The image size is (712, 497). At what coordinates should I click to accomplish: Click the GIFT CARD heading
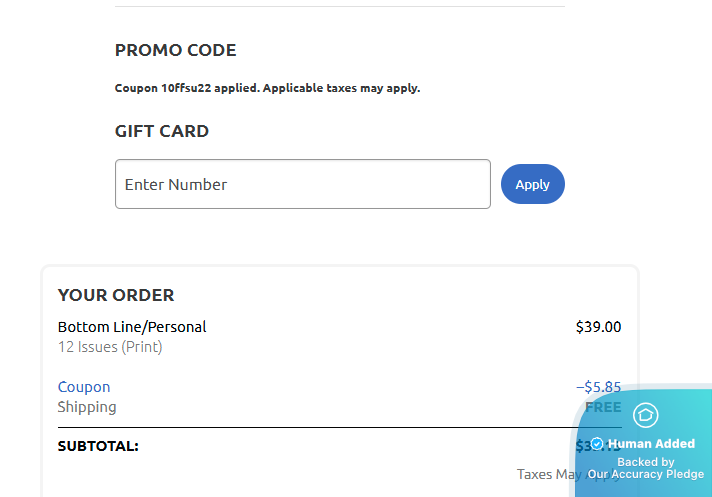(x=162, y=131)
